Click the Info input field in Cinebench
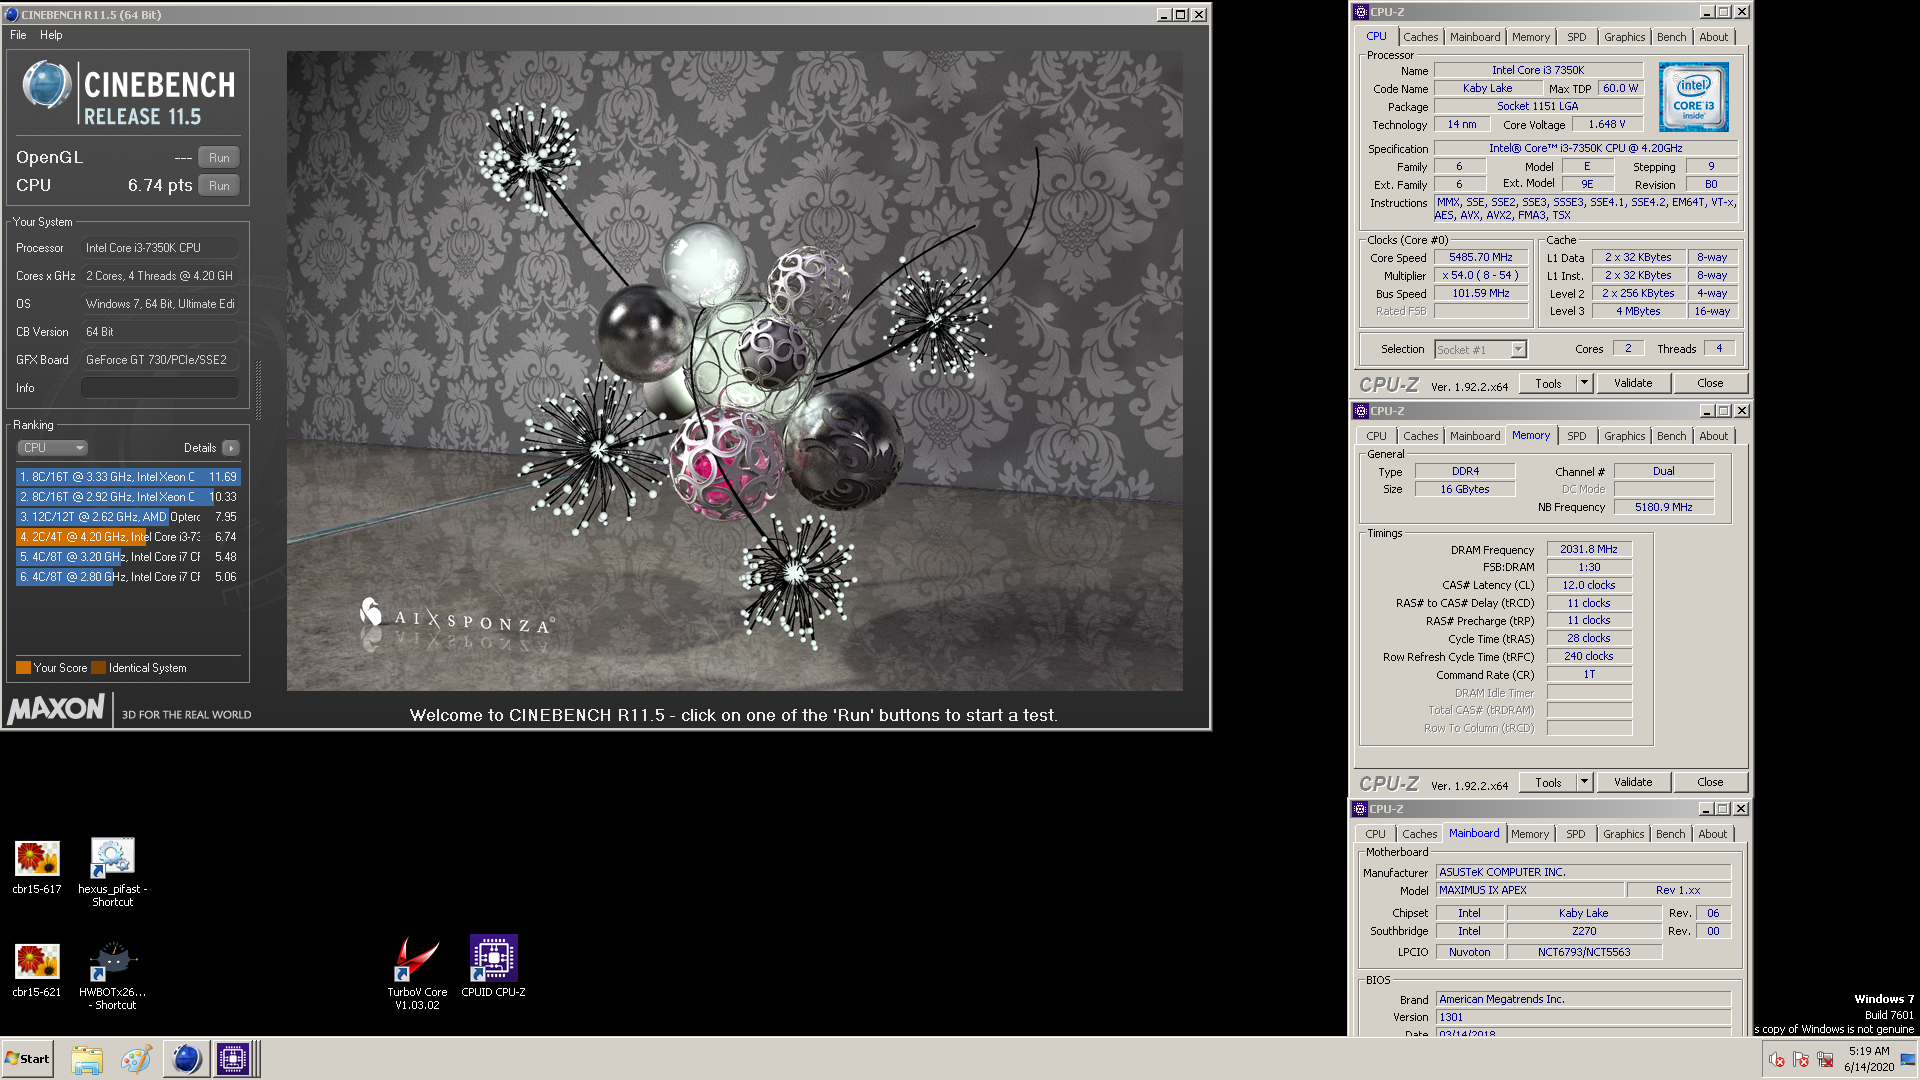This screenshot has width=1920, height=1080. click(x=160, y=388)
